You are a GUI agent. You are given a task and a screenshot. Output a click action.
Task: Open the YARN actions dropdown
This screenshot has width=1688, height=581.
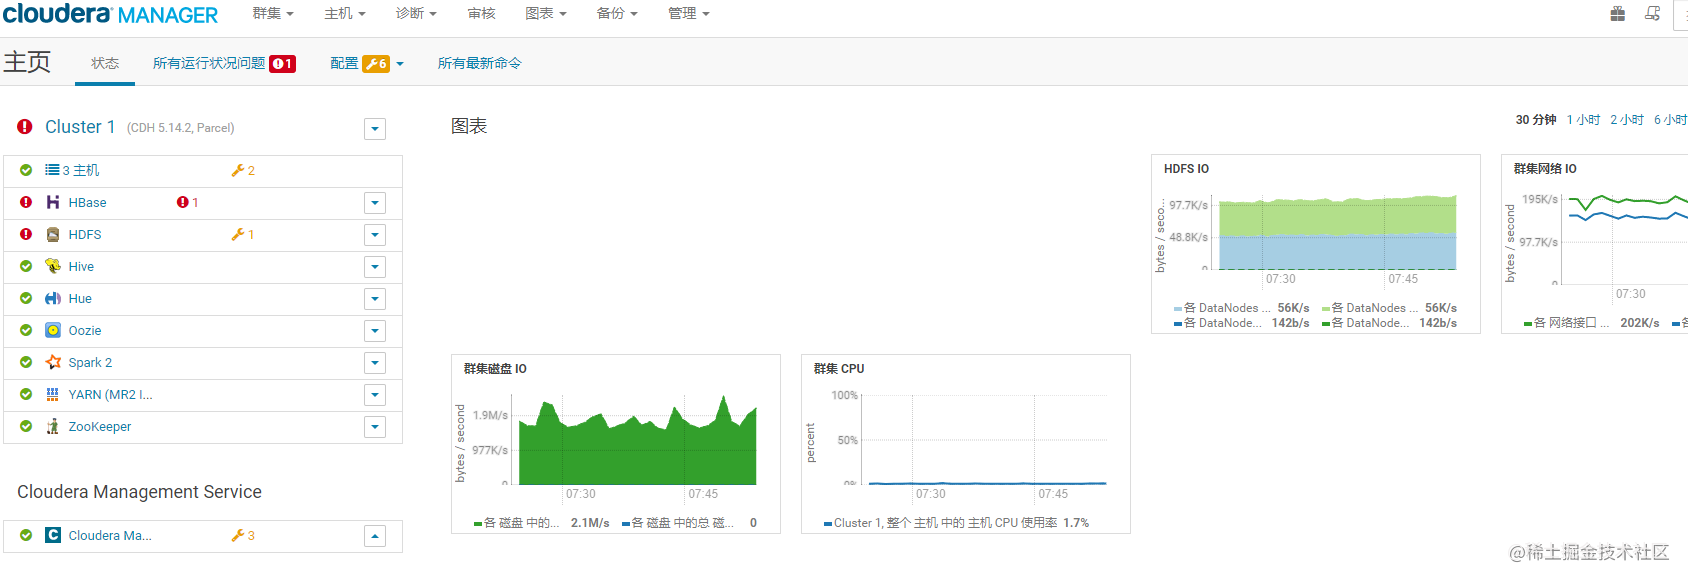tap(375, 395)
